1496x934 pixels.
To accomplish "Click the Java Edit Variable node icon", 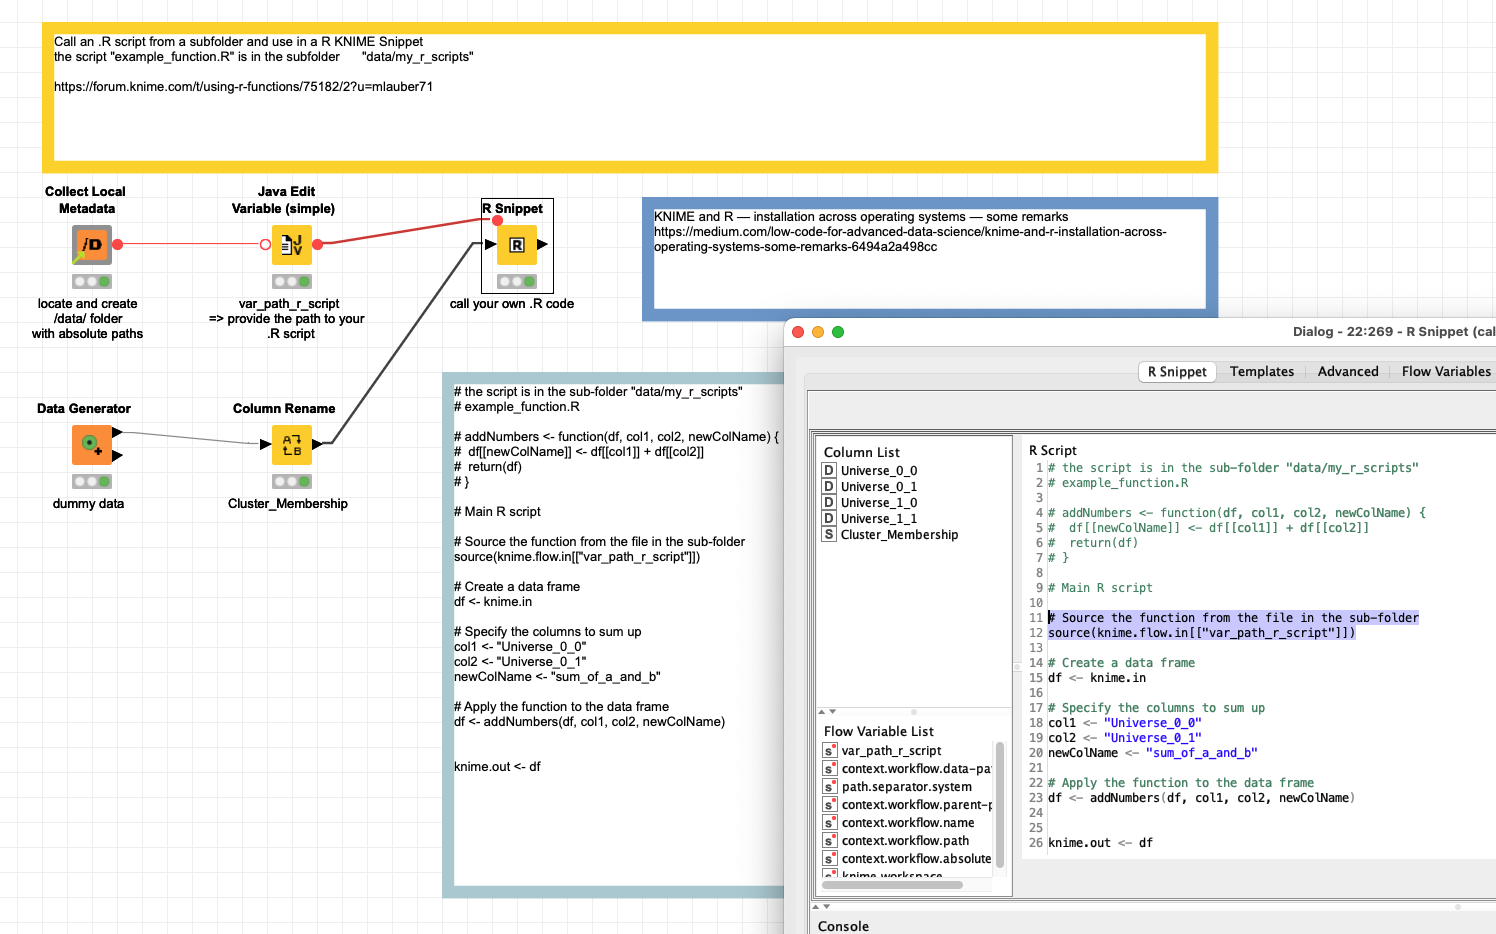I will tap(291, 245).
